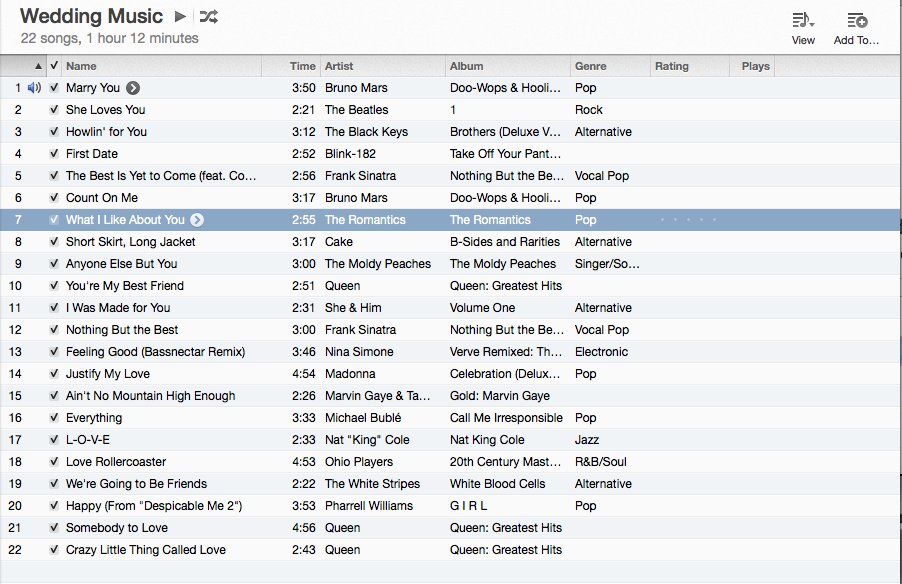Uncheck the Somebody to Love checkbox
The width and height of the screenshot is (902, 584).
pyautogui.click(x=54, y=528)
